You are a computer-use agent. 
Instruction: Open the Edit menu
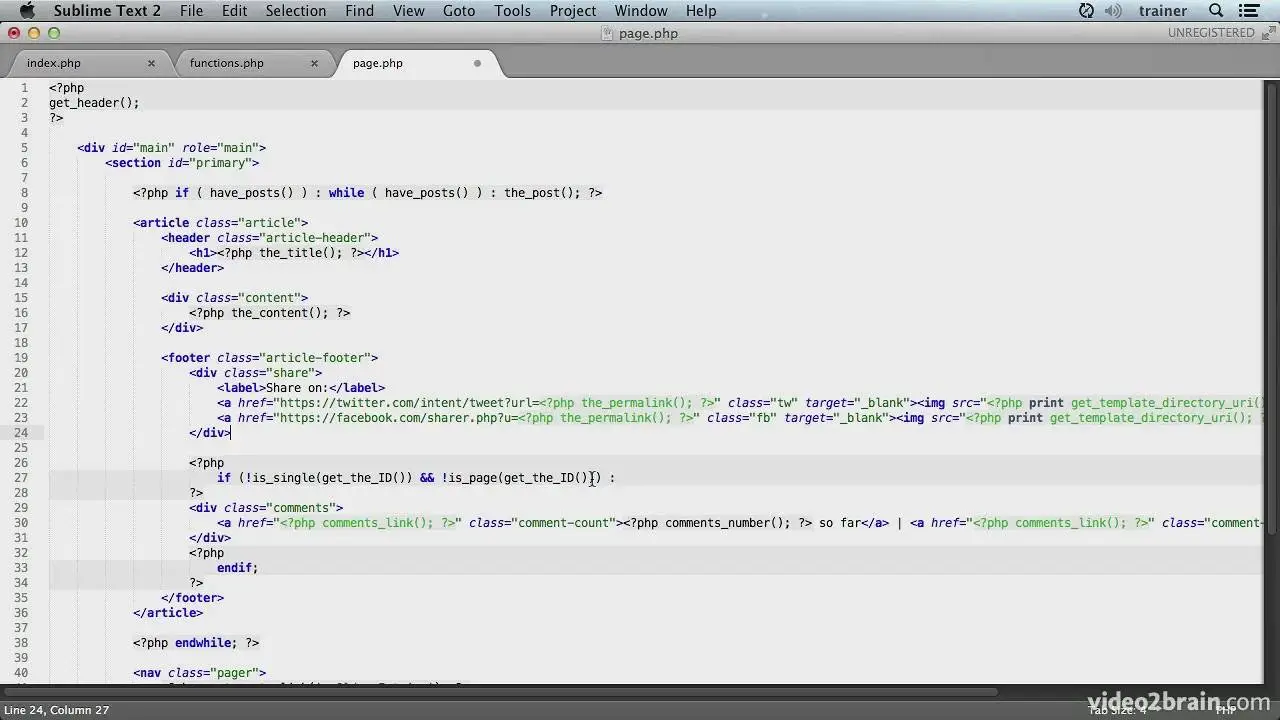coord(234,11)
